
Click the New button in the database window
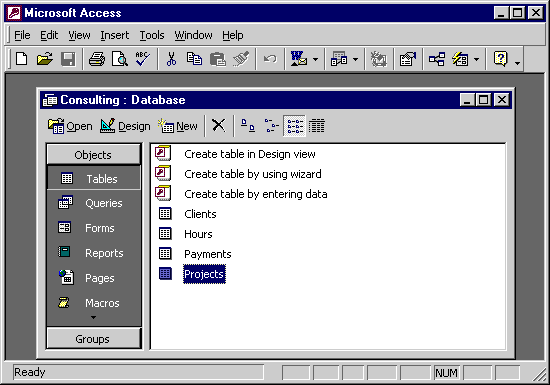pos(177,126)
